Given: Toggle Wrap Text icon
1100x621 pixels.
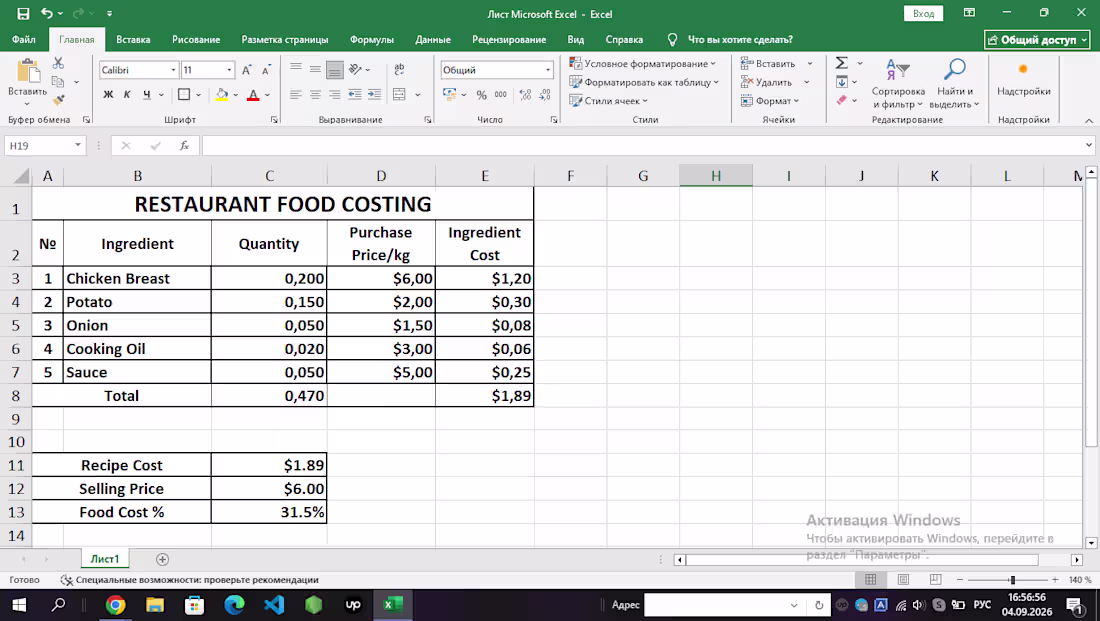Looking at the screenshot, I should (399, 69).
